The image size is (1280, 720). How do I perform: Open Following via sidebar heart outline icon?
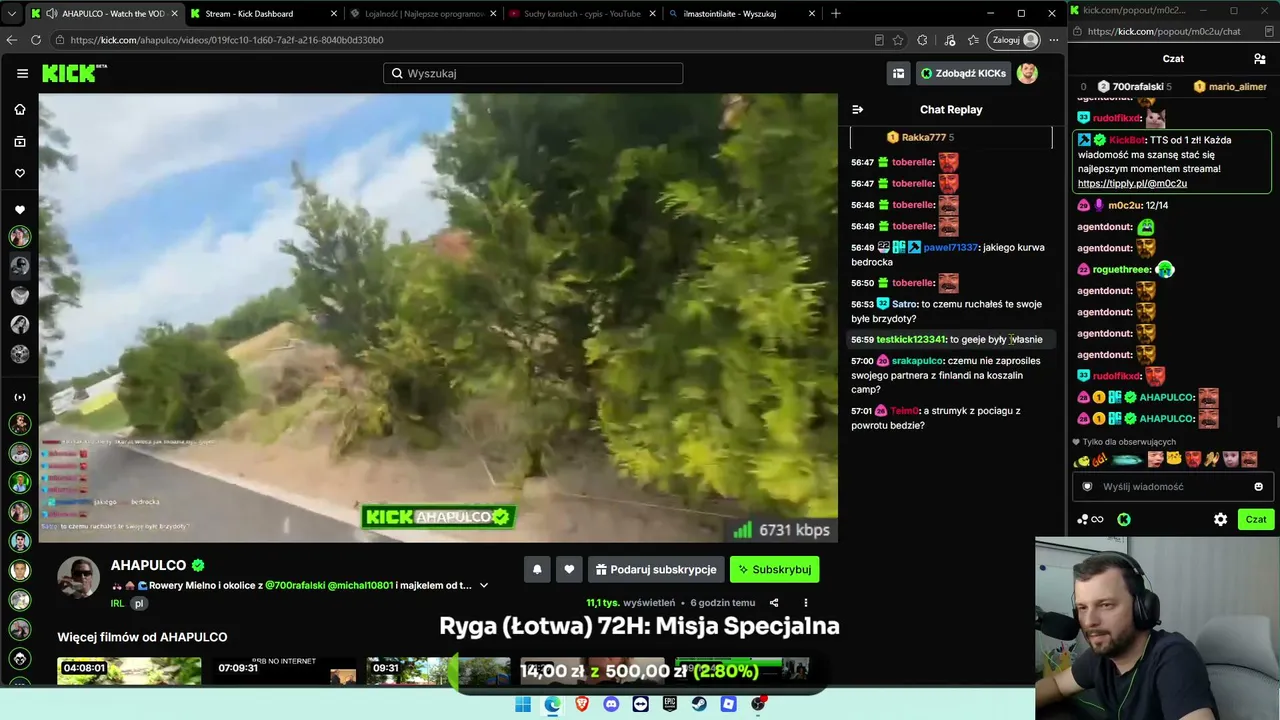[20, 173]
